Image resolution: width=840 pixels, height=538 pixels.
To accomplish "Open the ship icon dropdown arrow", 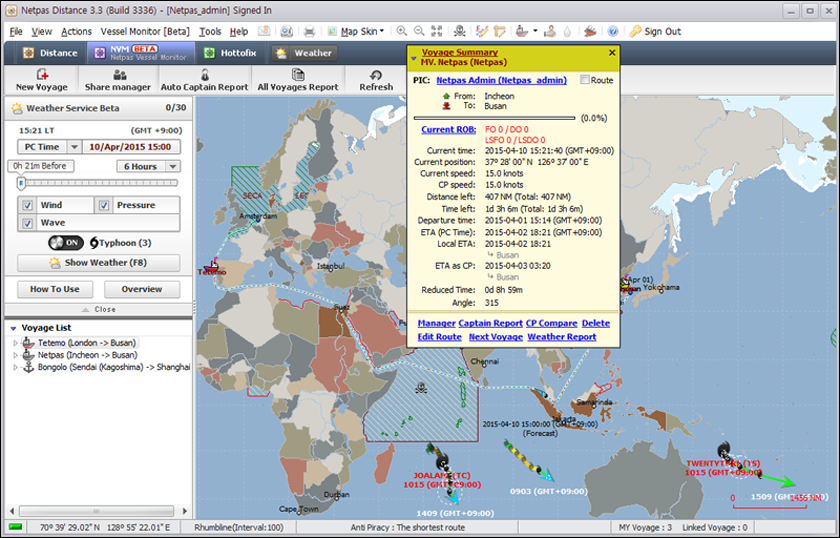I will (x=535, y=31).
